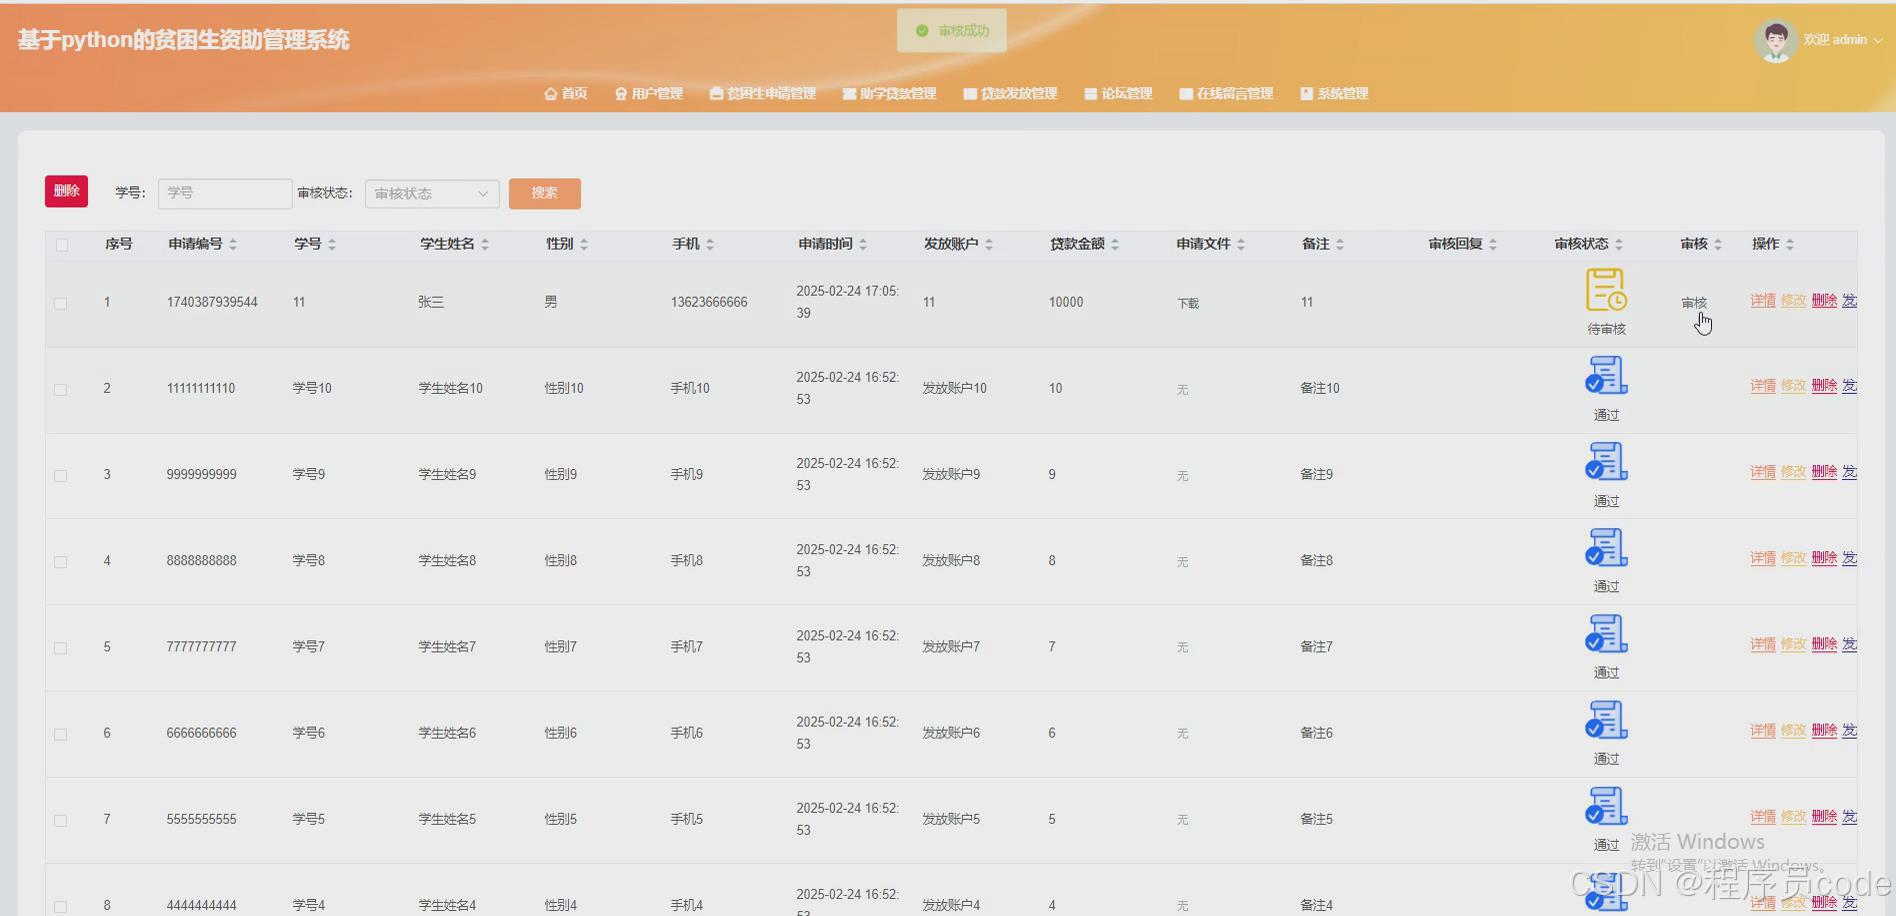1896x916 pixels.
Task: Open 贷款发放管理 menu
Action: click(x=1010, y=93)
